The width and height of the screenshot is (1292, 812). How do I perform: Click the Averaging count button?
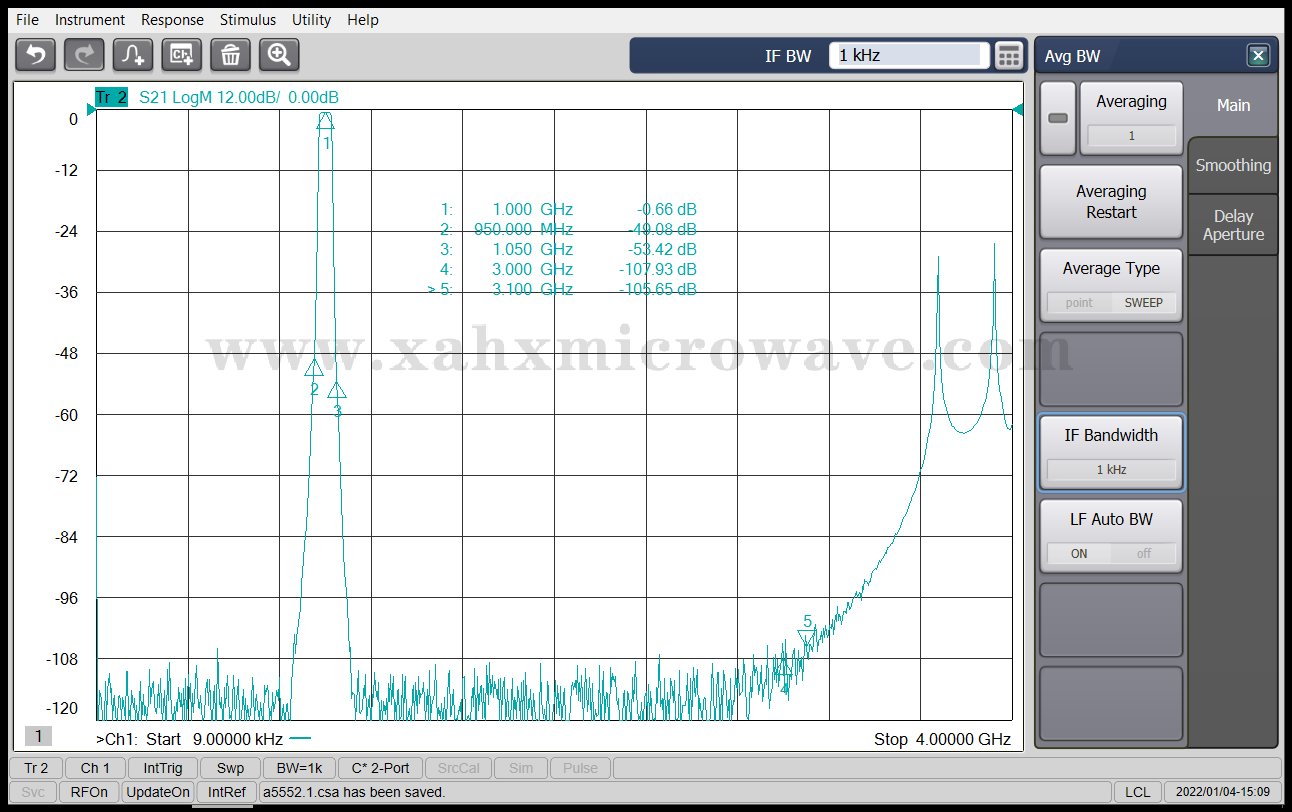[1131, 118]
